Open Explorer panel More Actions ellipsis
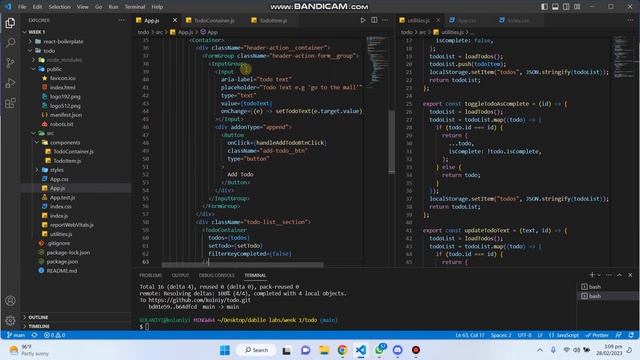Viewport: 640px width, 360px height. point(121,20)
